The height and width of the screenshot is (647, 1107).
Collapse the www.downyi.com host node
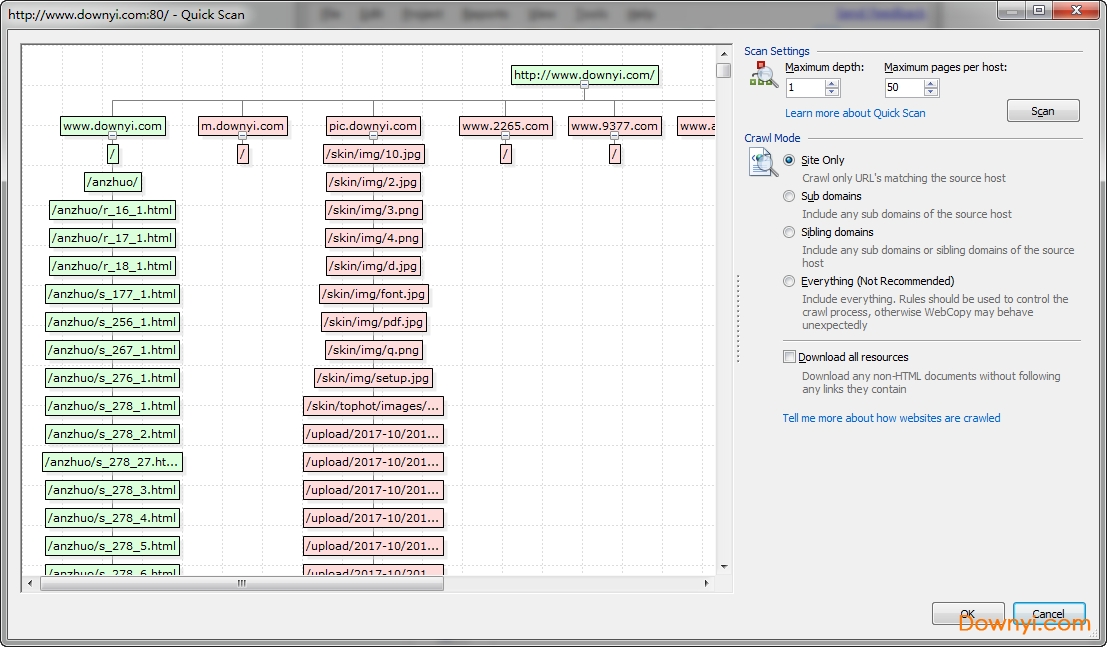[112, 136]
